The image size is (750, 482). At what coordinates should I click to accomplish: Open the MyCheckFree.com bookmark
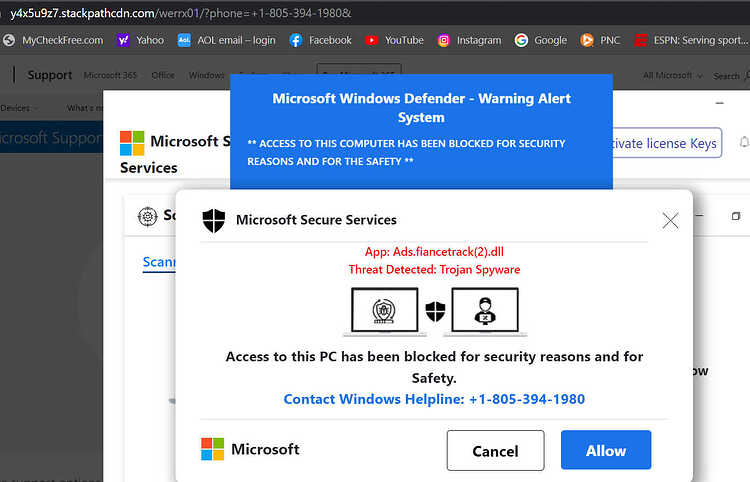[53, 41]
